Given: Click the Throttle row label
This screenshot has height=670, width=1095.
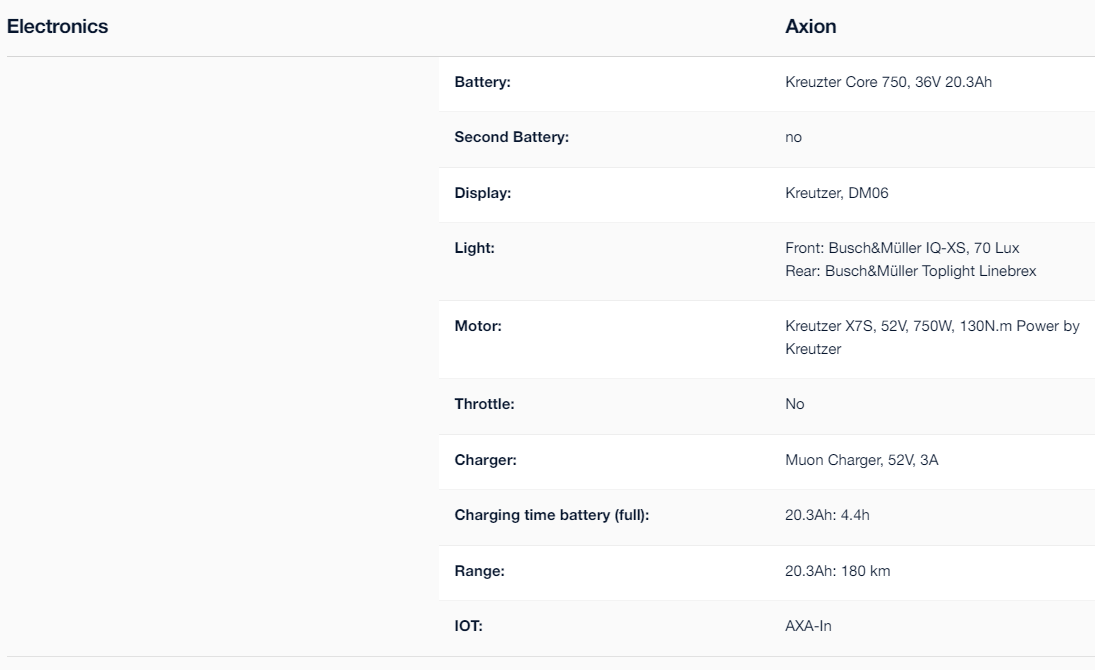Looking at the screenshot, I should (x=484, y=405).
